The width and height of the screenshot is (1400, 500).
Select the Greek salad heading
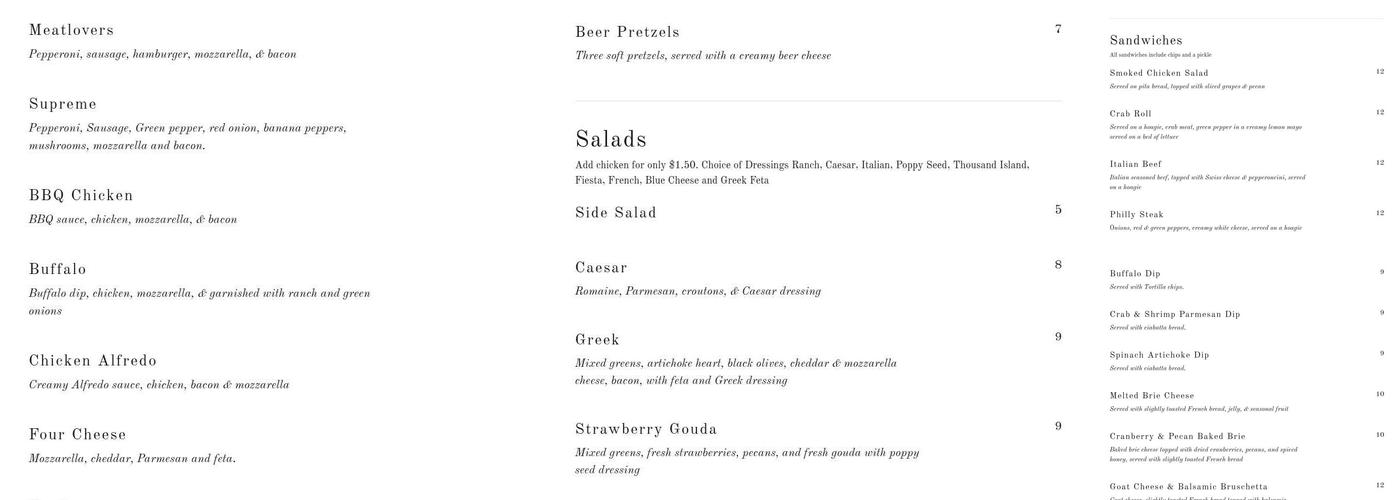pos(597,340)
